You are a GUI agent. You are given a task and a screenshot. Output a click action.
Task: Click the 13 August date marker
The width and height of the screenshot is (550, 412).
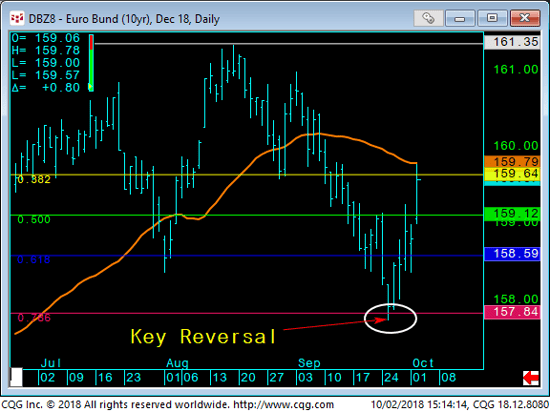pyautogui.click(x=219, y=378)
